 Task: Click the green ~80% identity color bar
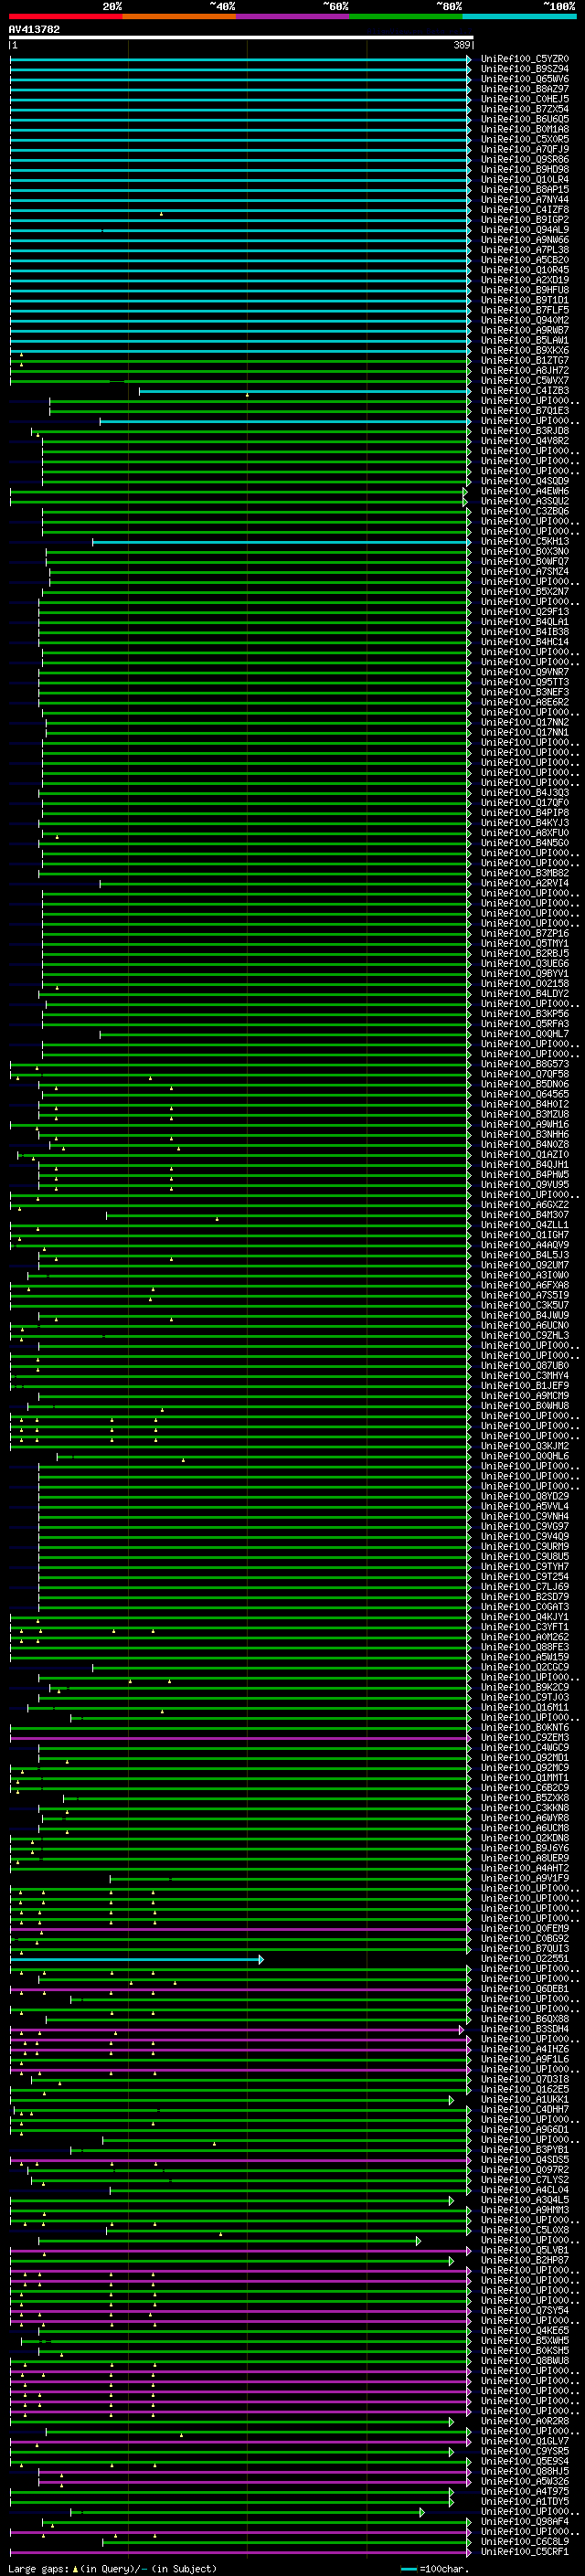pyautogui.click(x=406, y=16)
